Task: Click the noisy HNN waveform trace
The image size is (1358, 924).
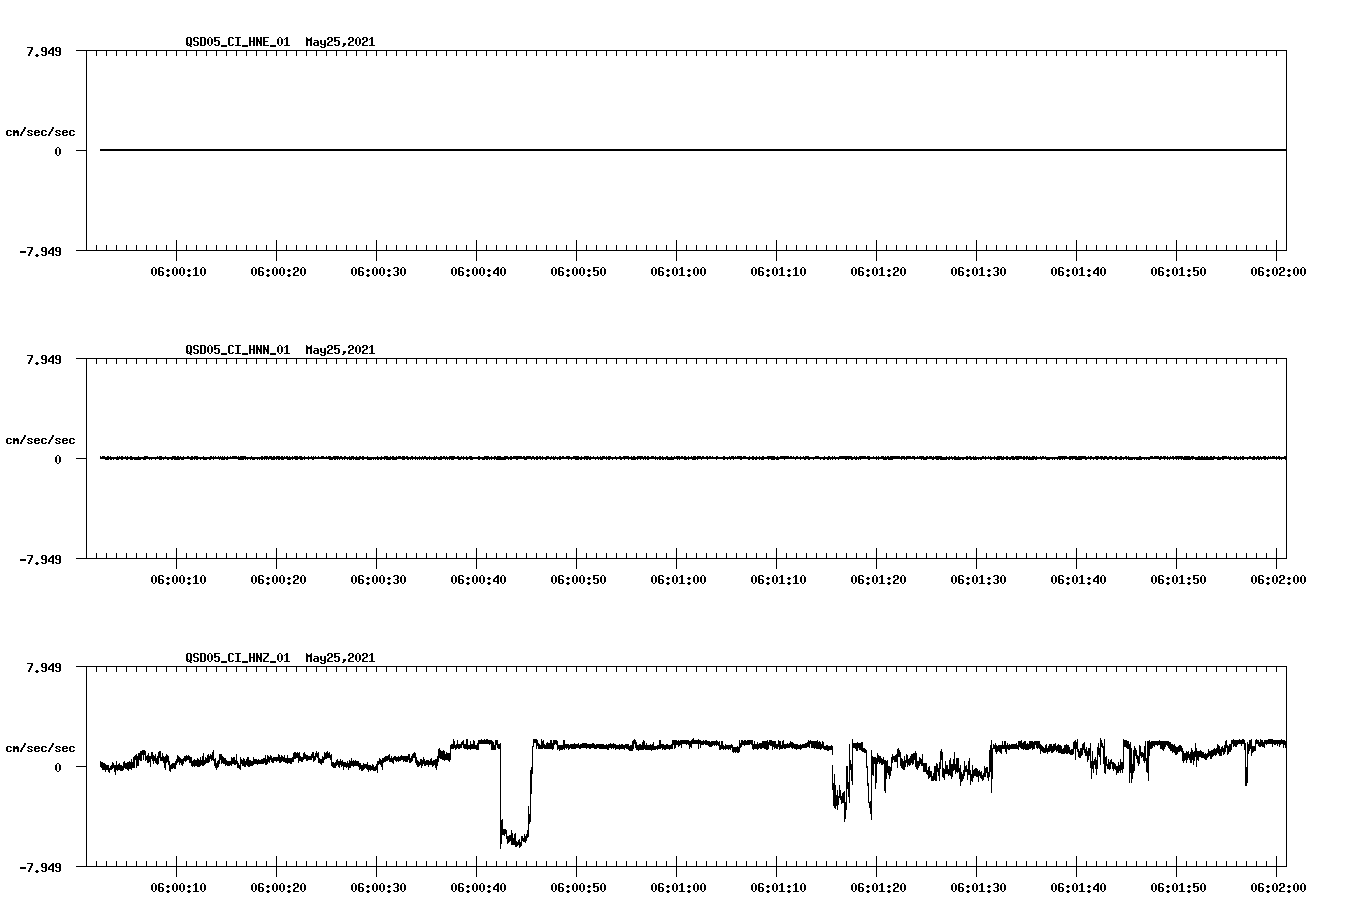Action: [600, 459]
